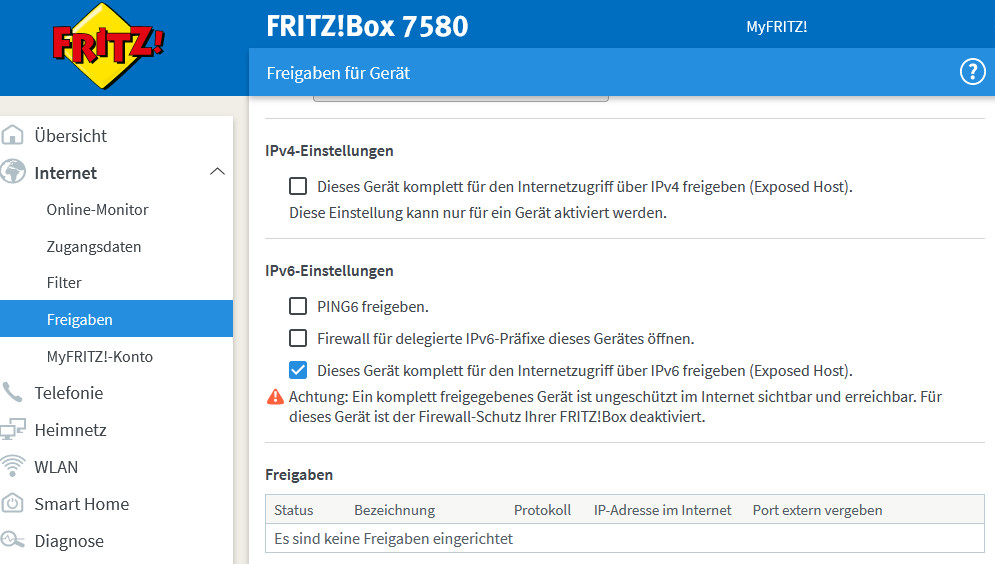Click the Heimnetz computers icon
This screenshot has width=995, height=564.
tap(13, 430)
